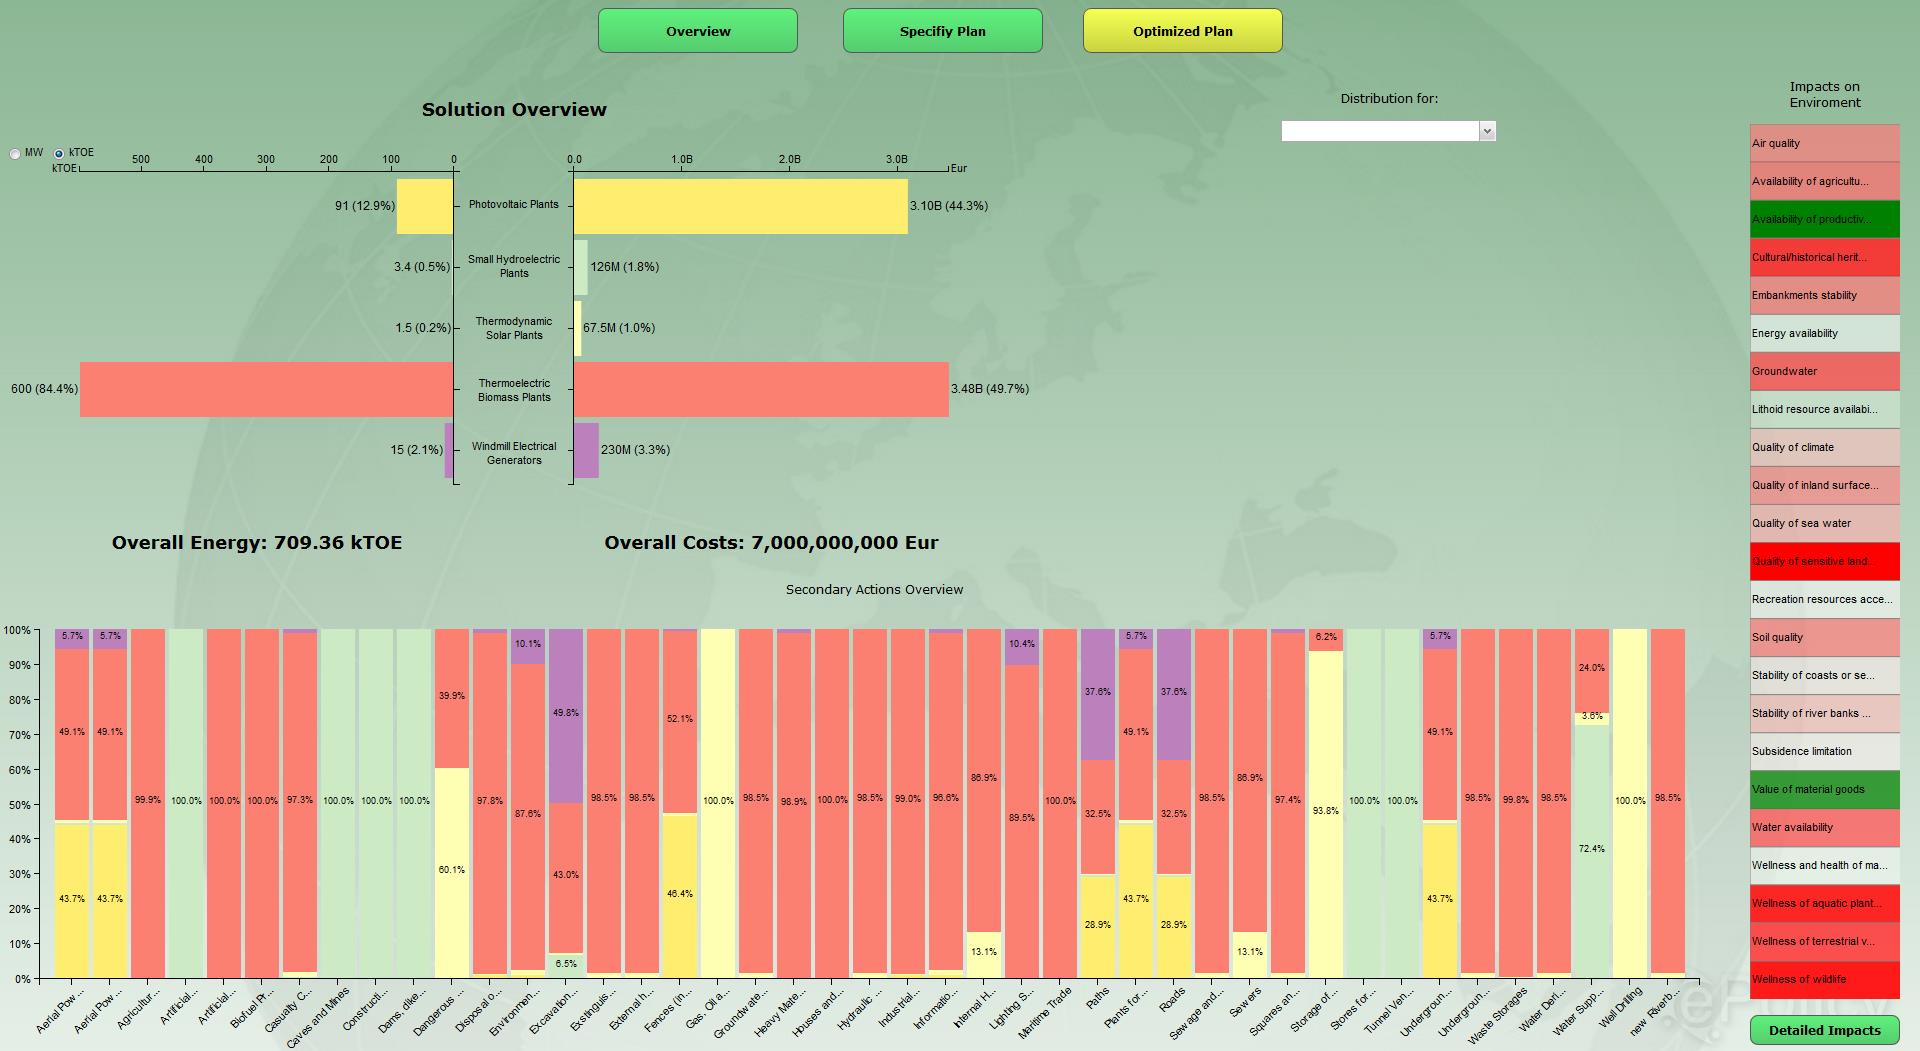
Task: Select Cultural/historical herit... impact cell
Action: tap(1825, 257)
